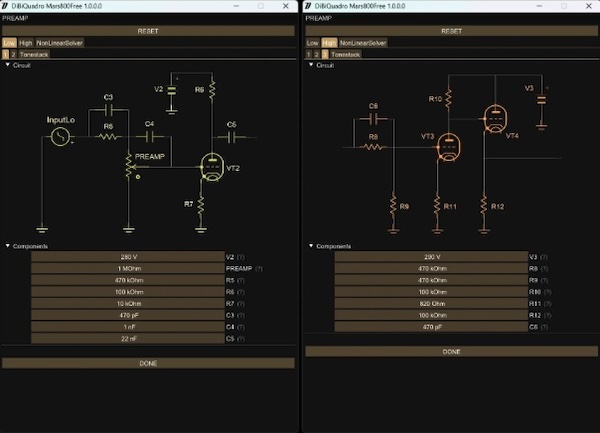Image resolution: width=600 pixels, height=433 pixels.
Task: Open help for R11 component
Action: (548, 304)
